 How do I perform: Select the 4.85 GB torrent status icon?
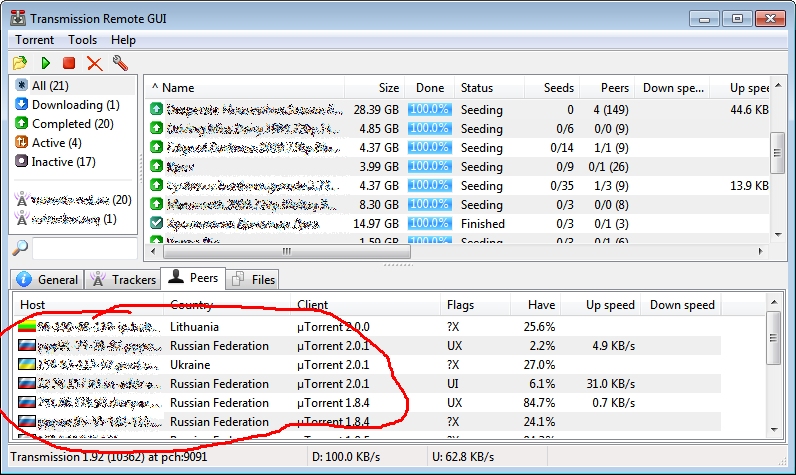point(156,128)
